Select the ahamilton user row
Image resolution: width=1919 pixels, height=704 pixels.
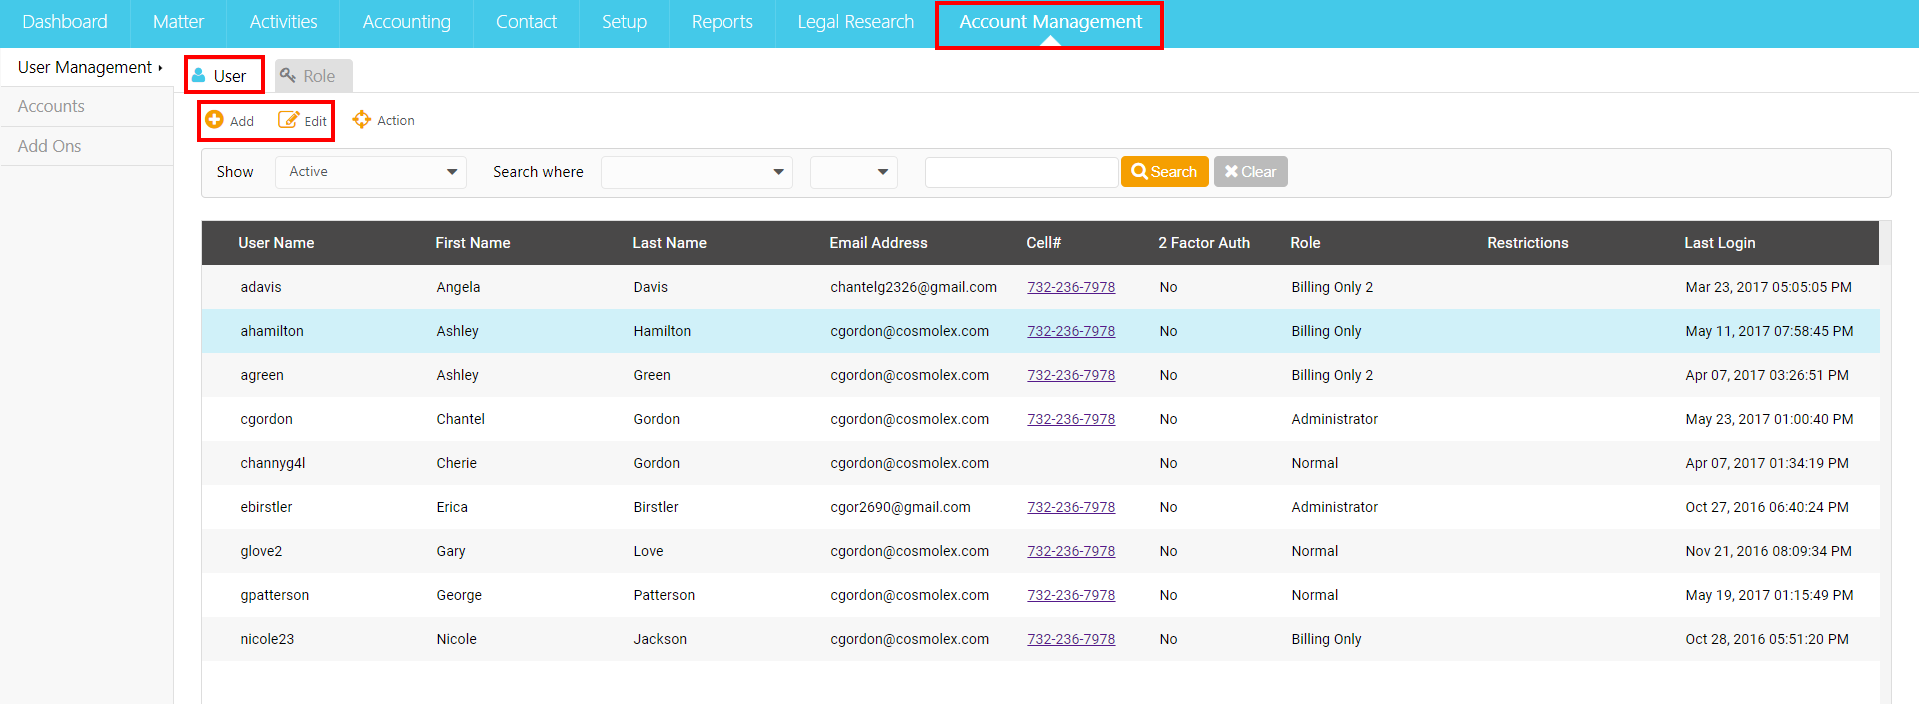tap(1040, 331)
